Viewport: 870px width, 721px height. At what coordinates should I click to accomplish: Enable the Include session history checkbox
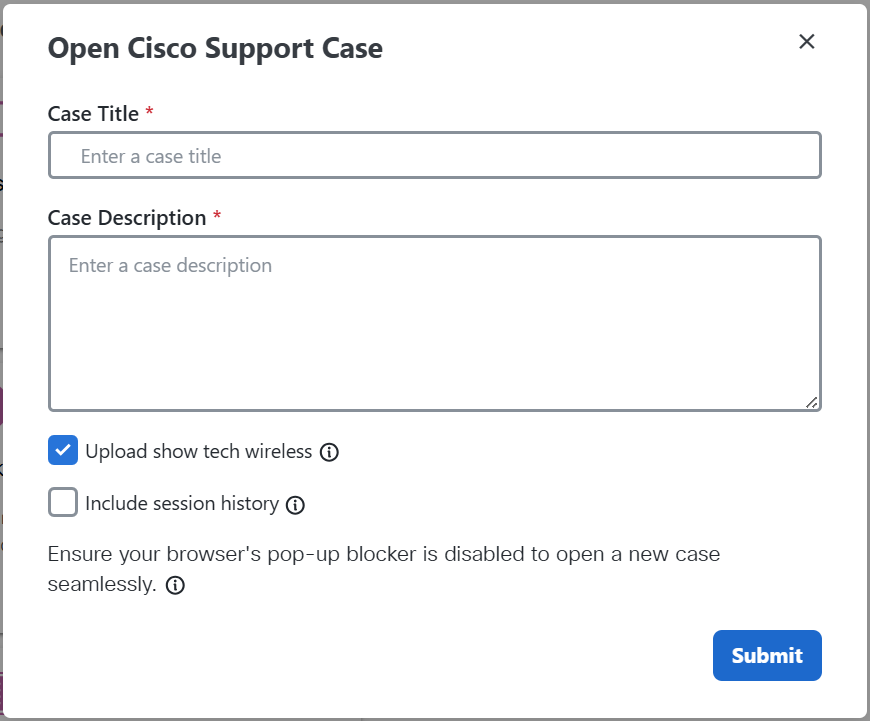tap(63, 502)
